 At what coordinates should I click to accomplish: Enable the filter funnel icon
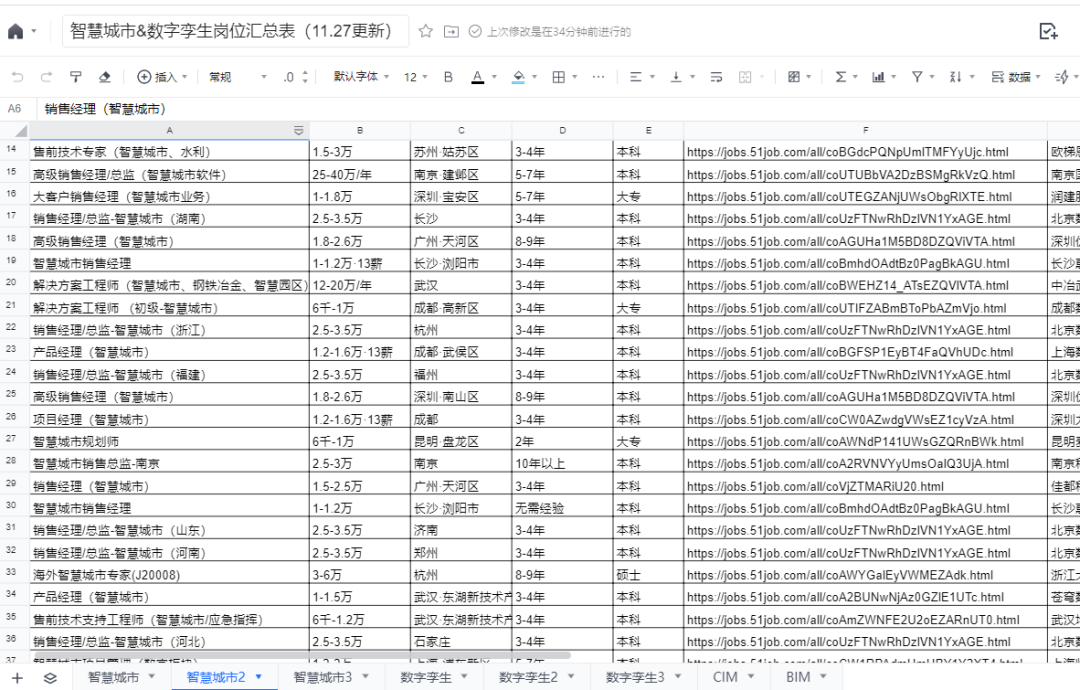919,75
